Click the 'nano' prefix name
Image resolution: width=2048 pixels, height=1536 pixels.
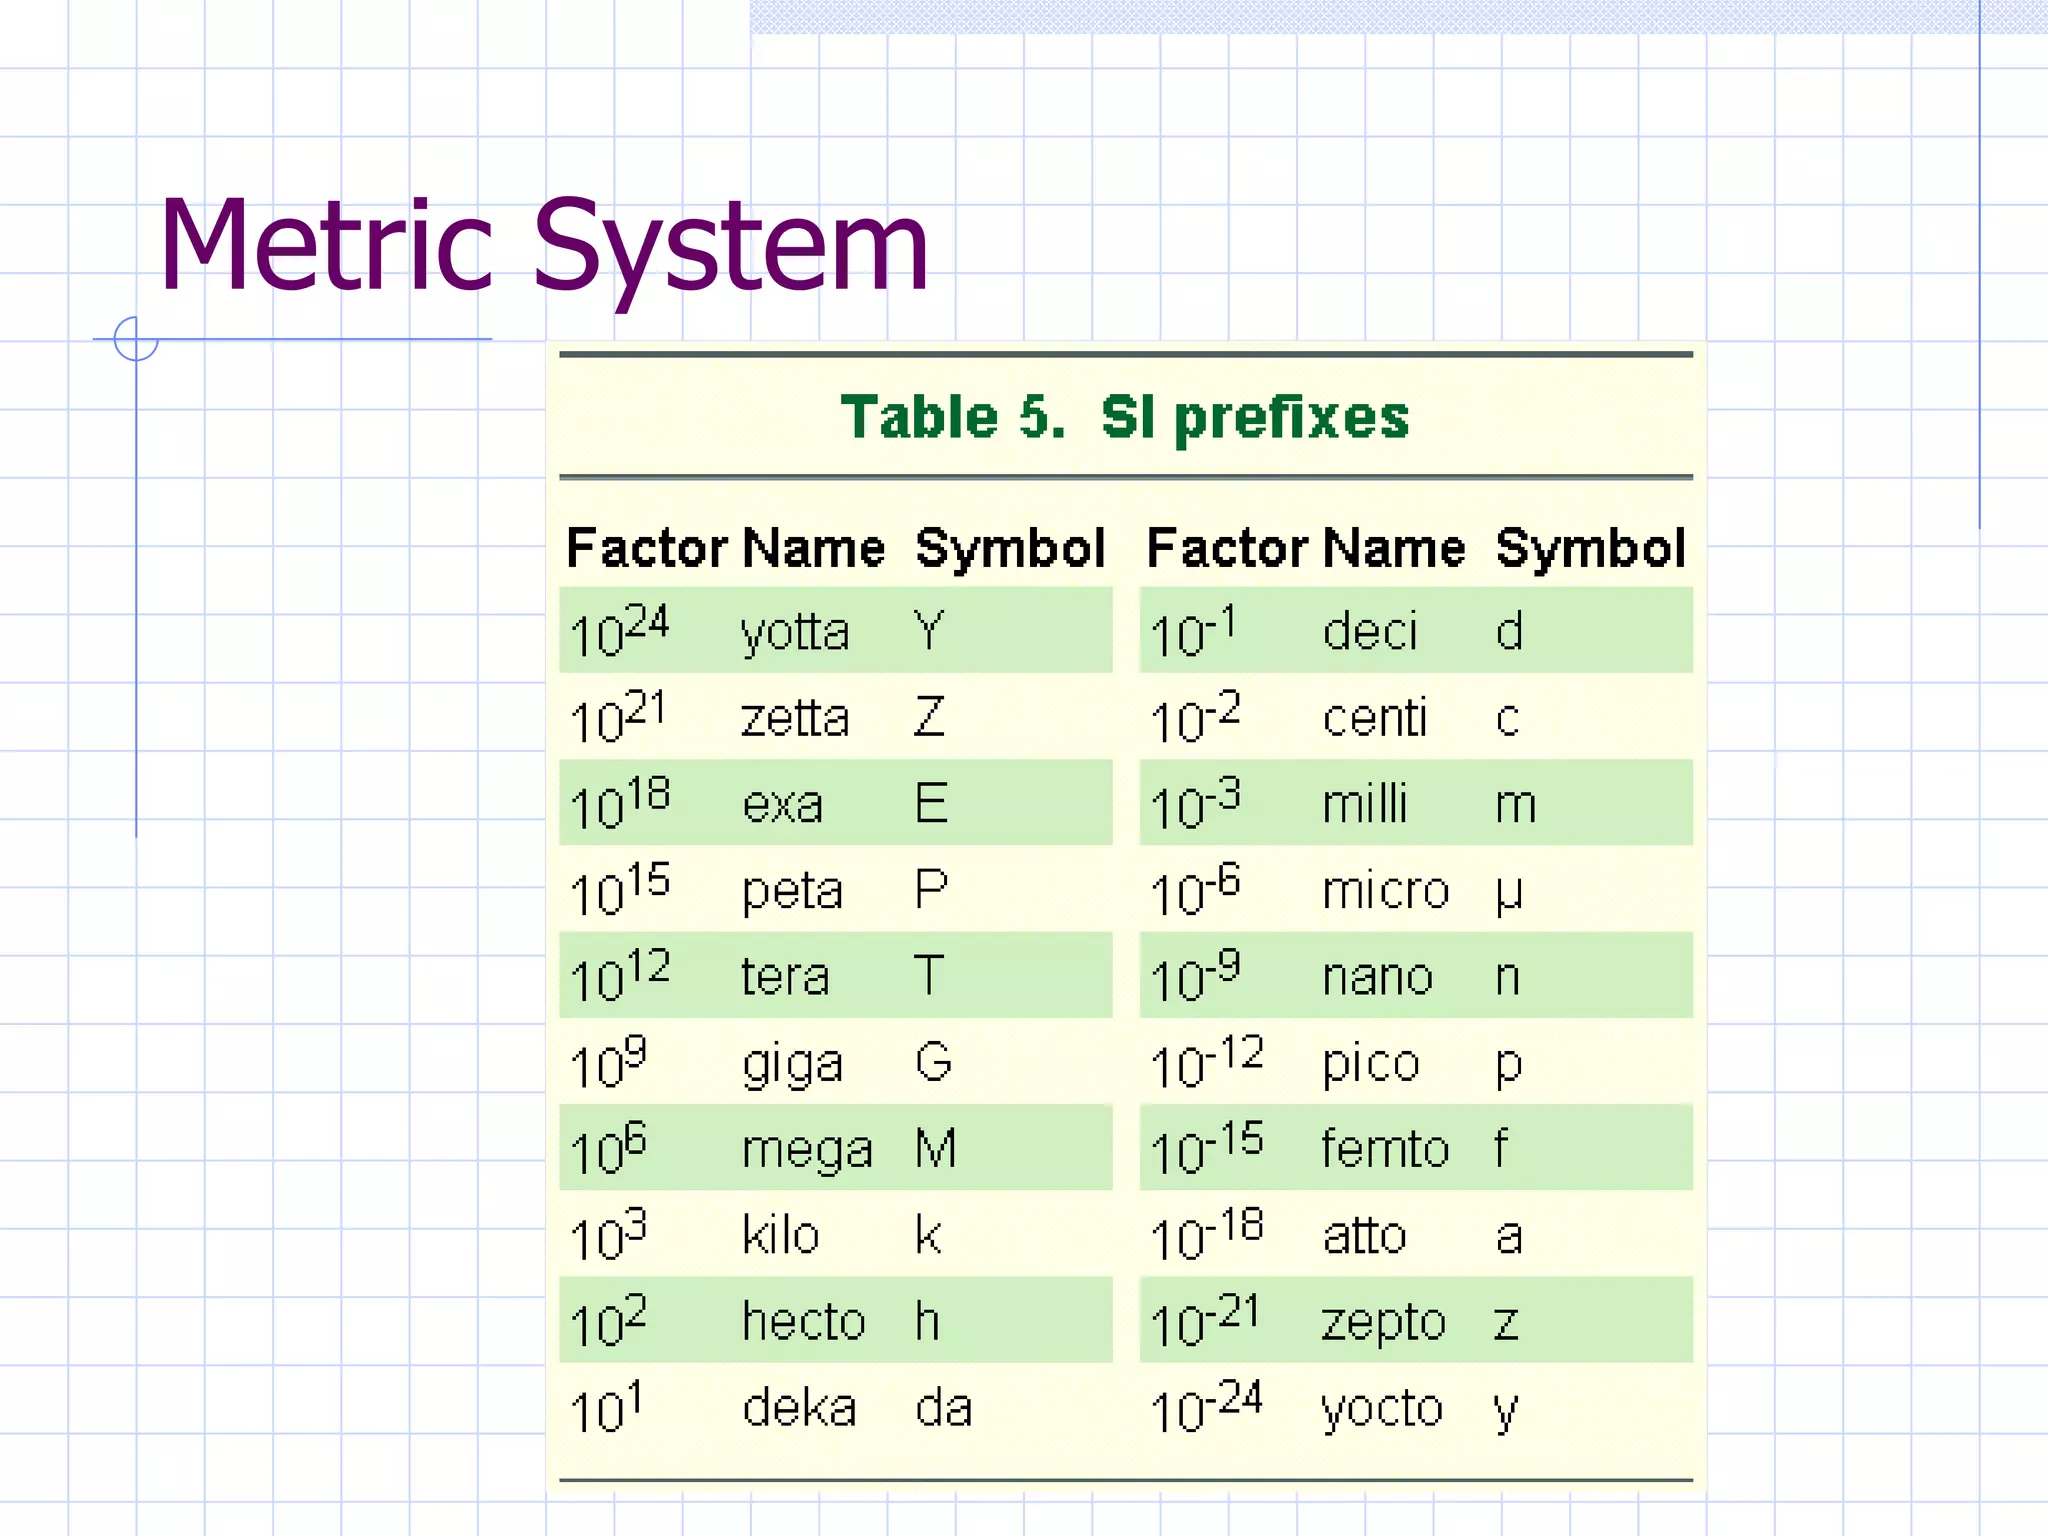click(1378, 977)
